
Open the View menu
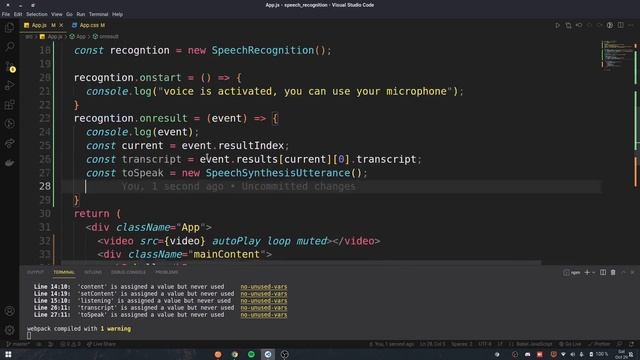pyautogui.click(x=57, y=14)
